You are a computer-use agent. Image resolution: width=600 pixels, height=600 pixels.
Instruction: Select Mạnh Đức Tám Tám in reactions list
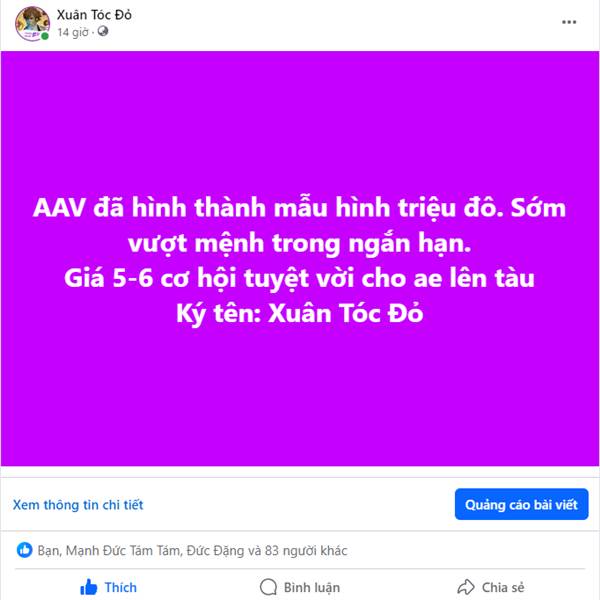[x=122, y=551]
